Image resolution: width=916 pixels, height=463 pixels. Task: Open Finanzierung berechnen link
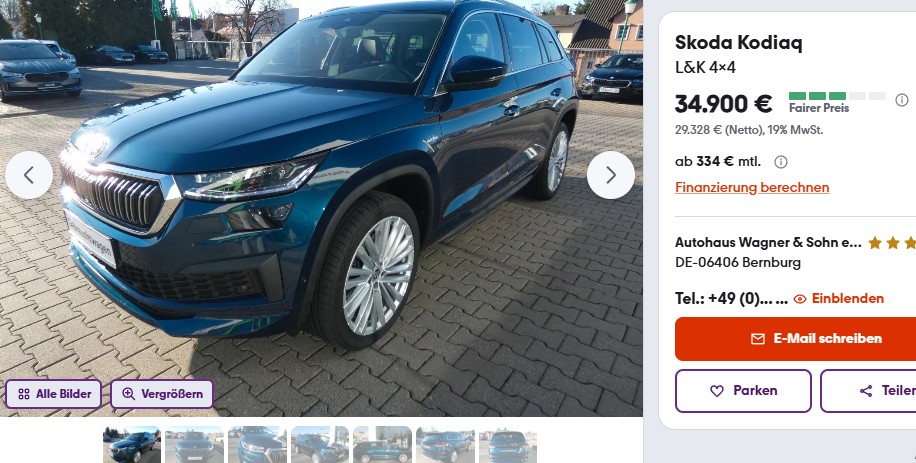point(752,187)
